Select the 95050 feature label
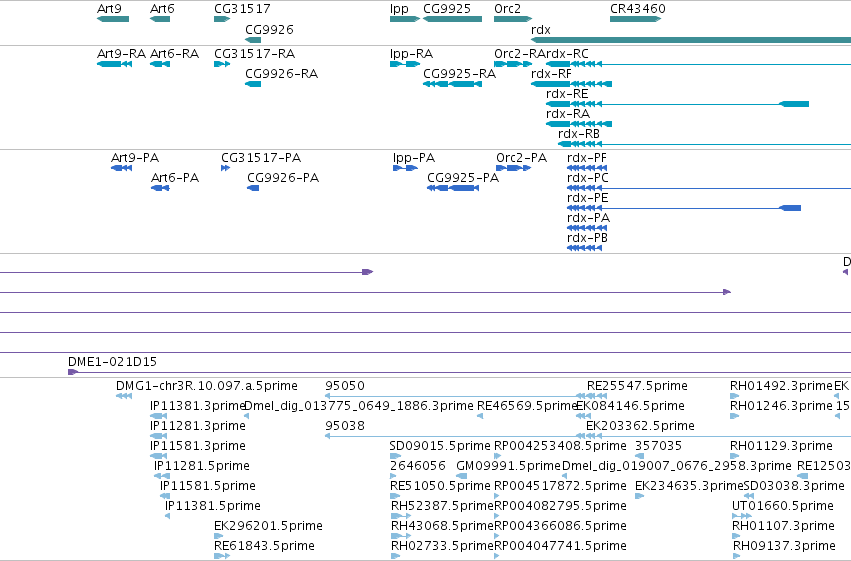The height and width of the screenshot is (561, 851). click(345, 386)
